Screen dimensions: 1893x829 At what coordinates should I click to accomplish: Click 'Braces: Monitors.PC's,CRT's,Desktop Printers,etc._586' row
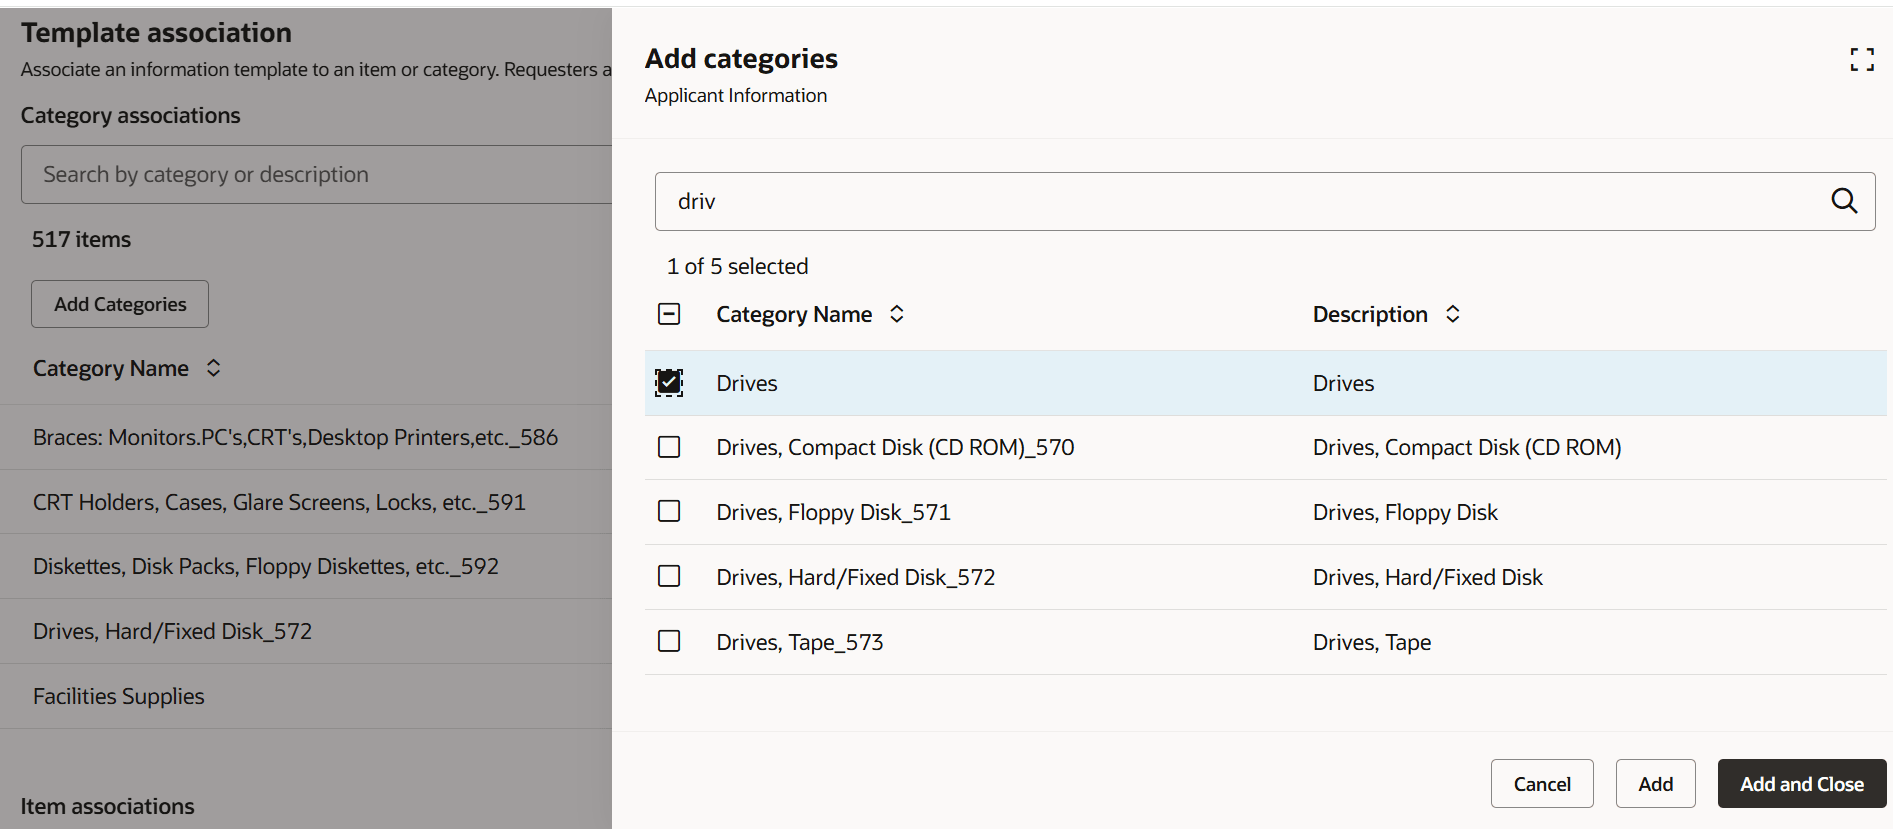[306, 437]
